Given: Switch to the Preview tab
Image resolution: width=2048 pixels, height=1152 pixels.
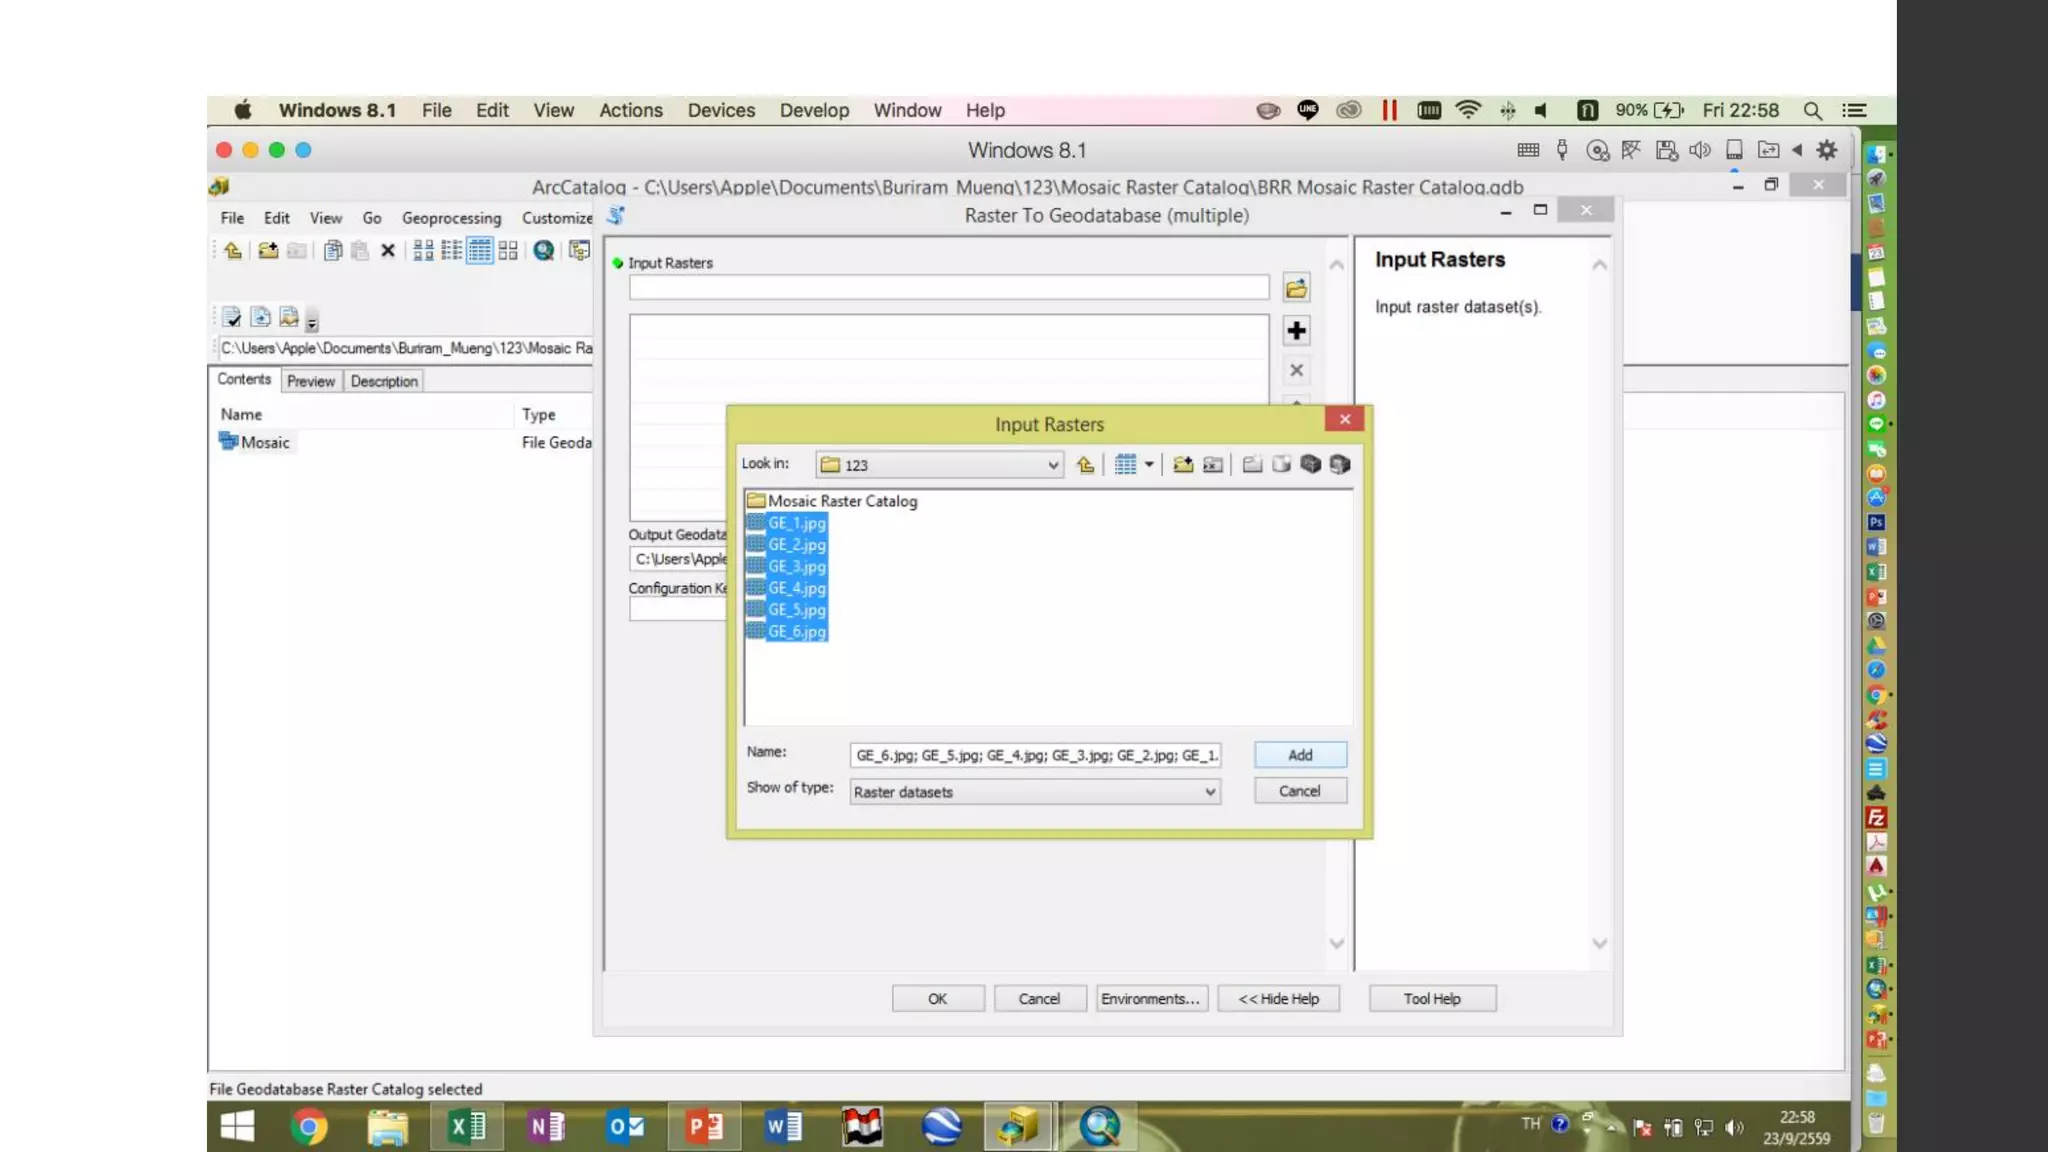Looking at the screenshot, I should pyautogui.click(x=310, y=381).
